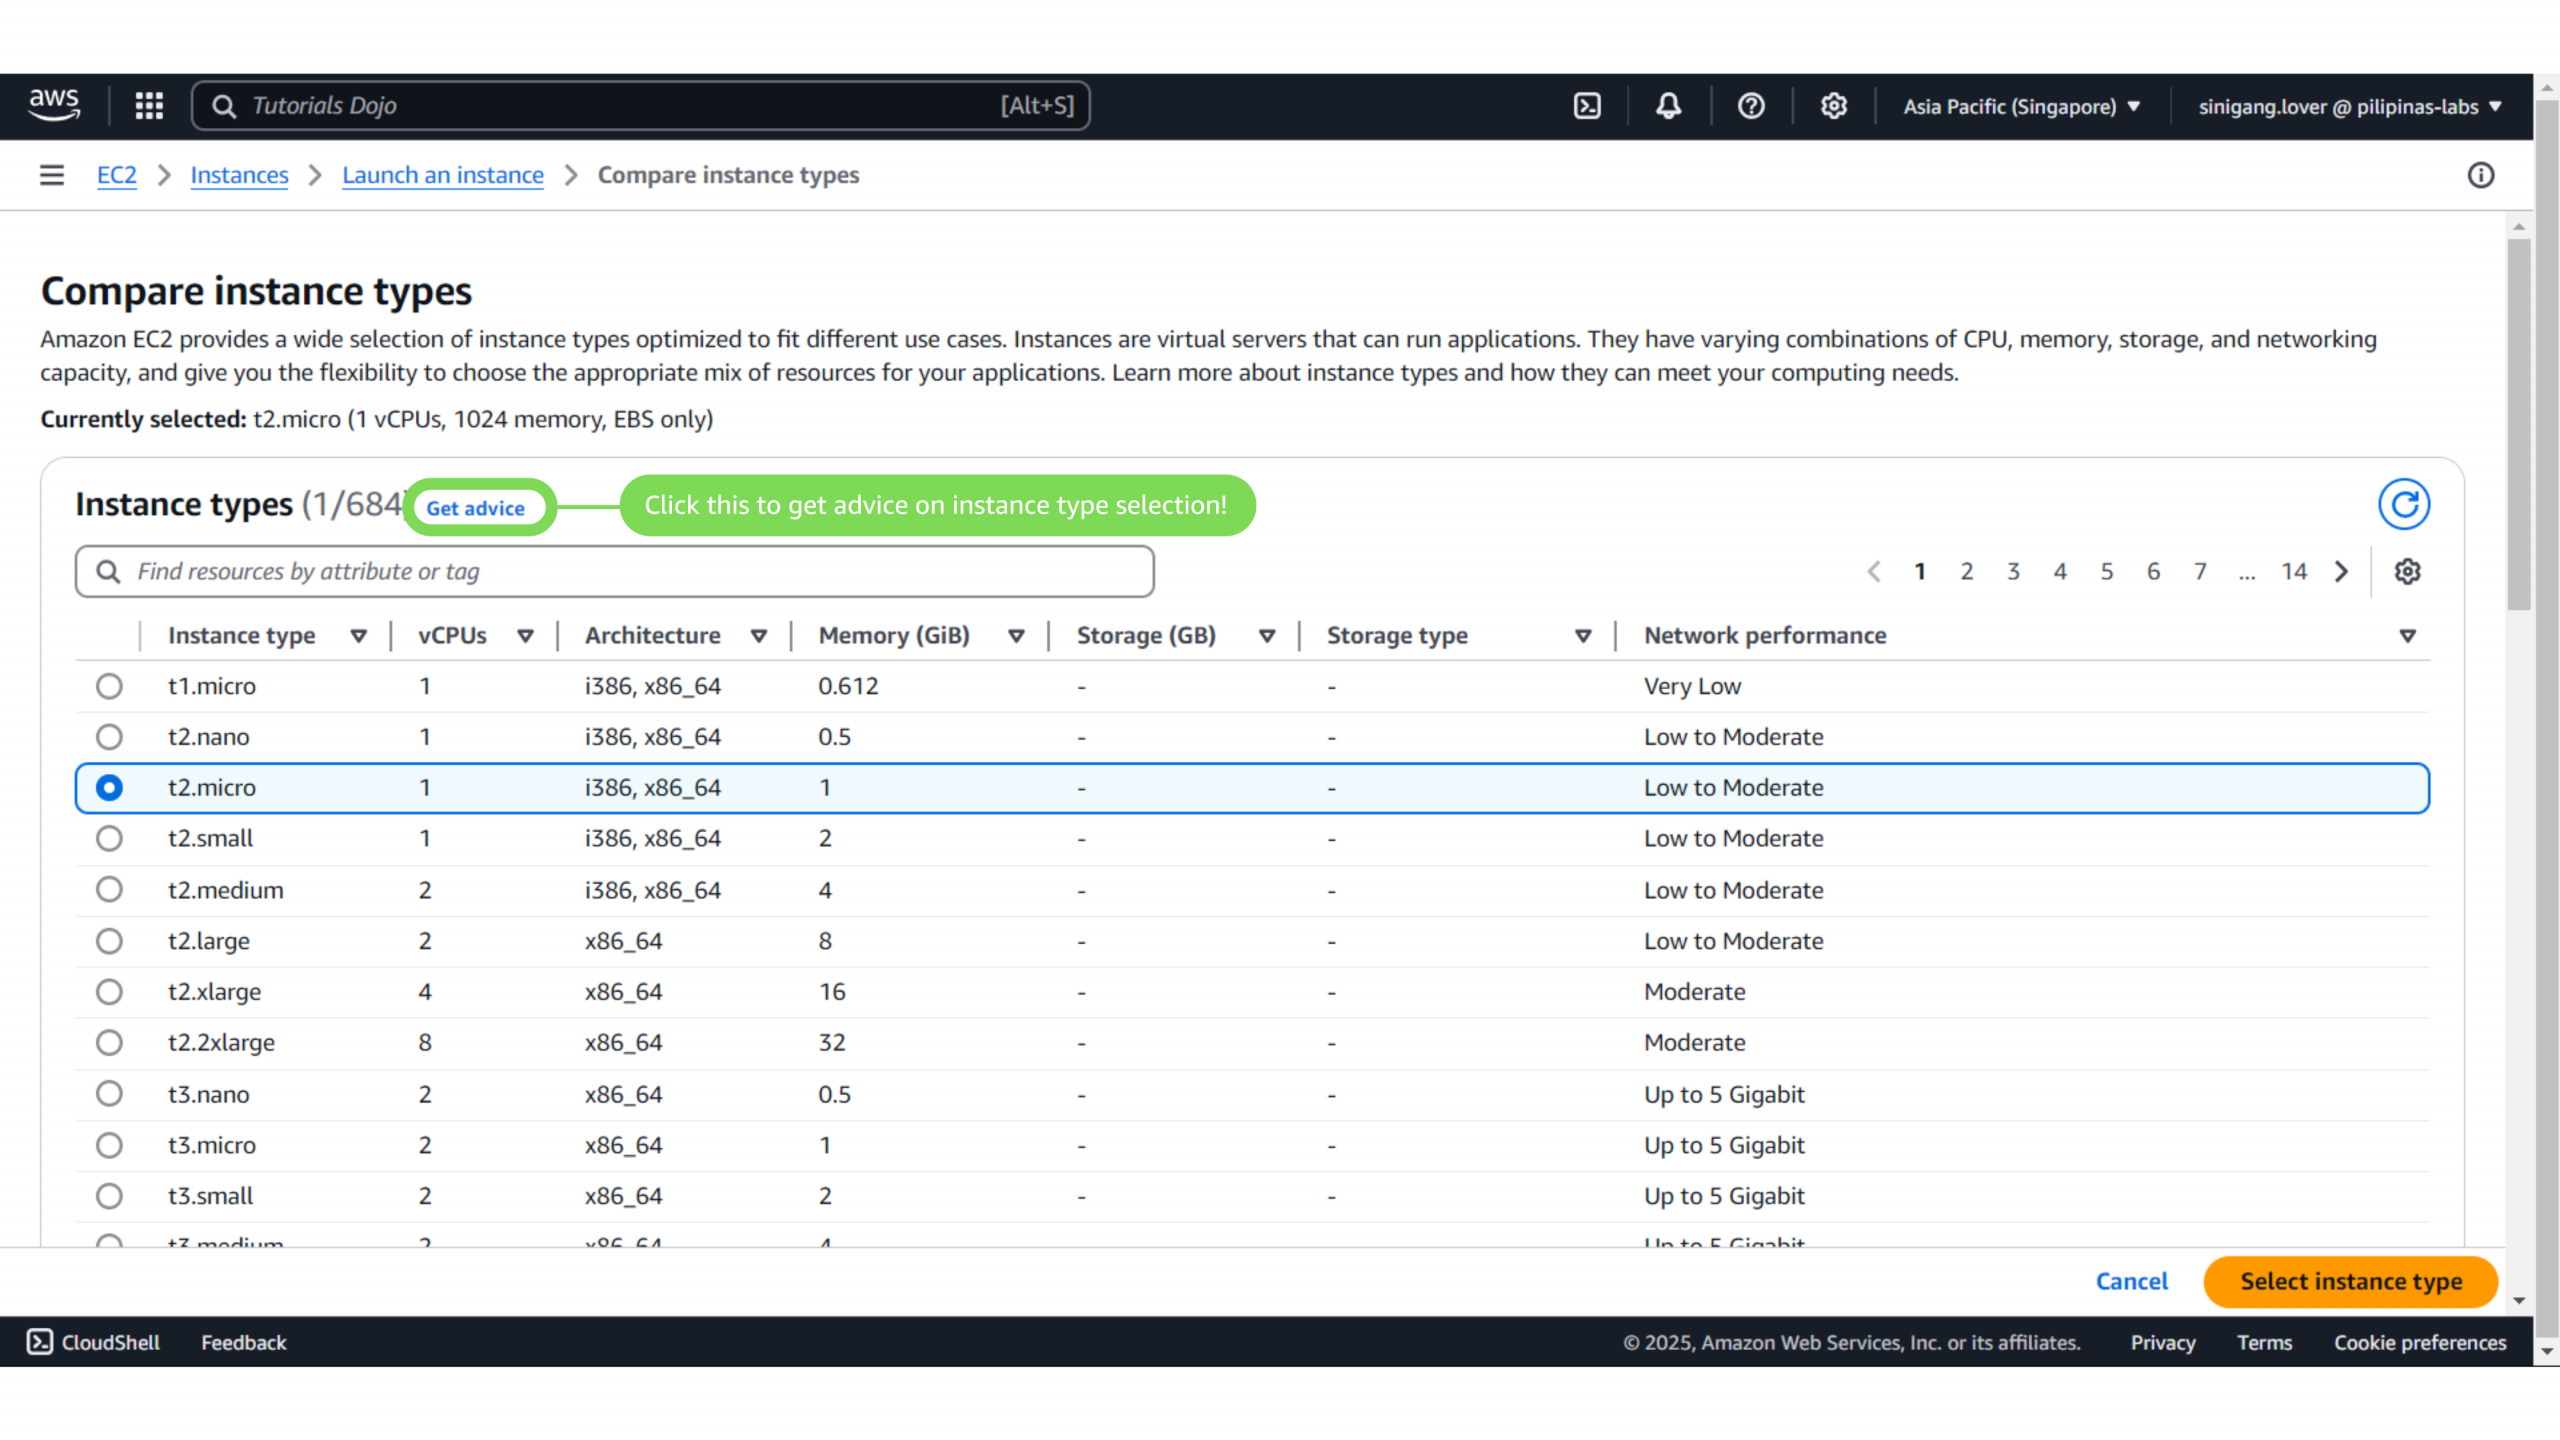Open AWS services grid menu
Screen dimensions: 2560x1440
click(x=149, y=106)
